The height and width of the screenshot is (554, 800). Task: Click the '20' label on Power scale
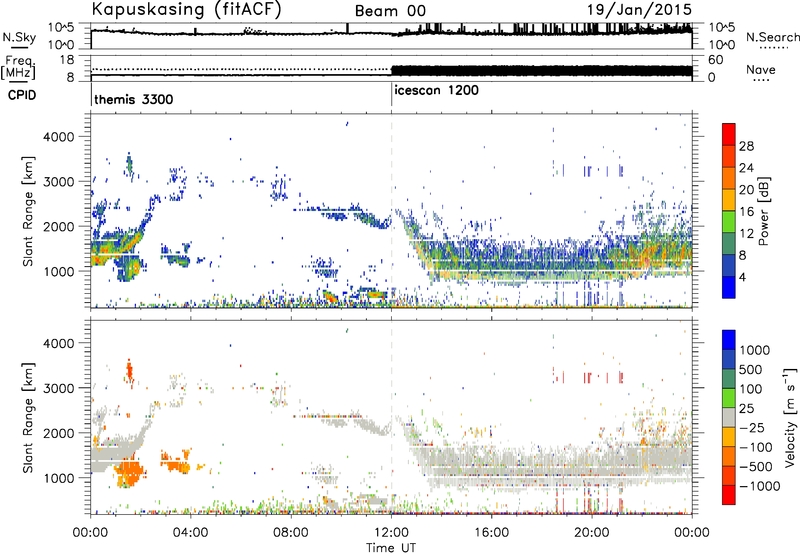tap(746, 190)
